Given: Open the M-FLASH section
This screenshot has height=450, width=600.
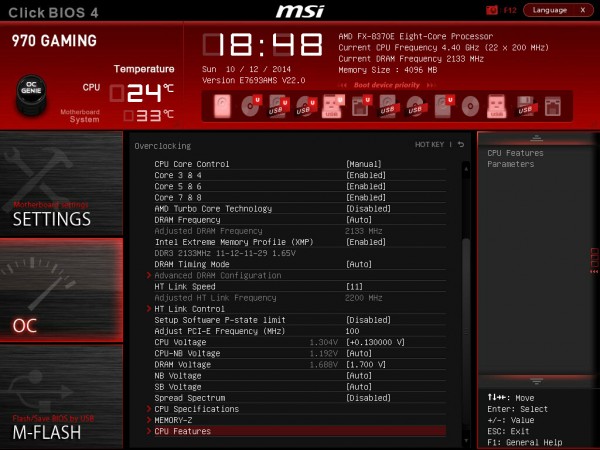Looking at the screenshot, I should (61, 396).
